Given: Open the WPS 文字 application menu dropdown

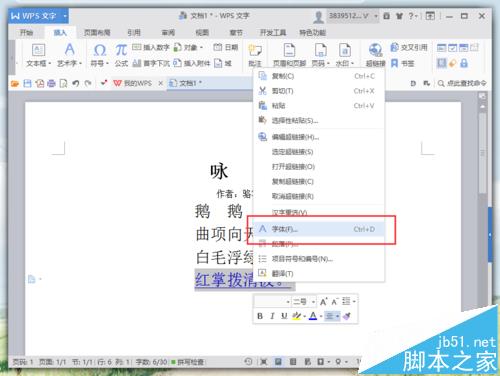Looking at the screenshot, I should [65, 16].
